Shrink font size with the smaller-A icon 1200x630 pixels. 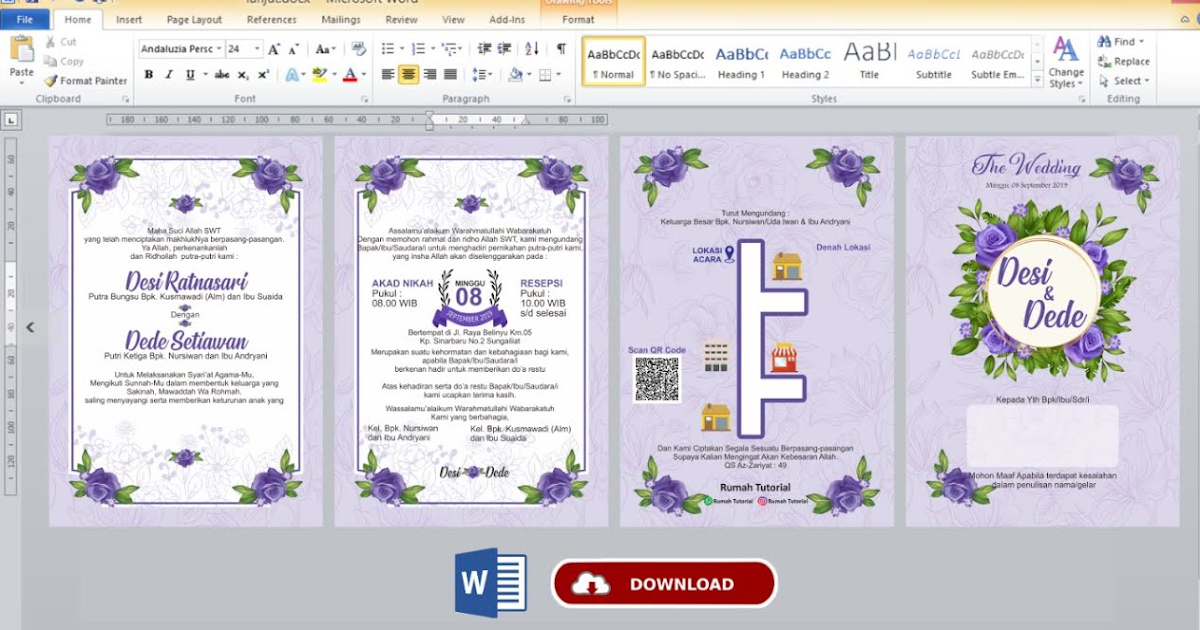[295, 48]
